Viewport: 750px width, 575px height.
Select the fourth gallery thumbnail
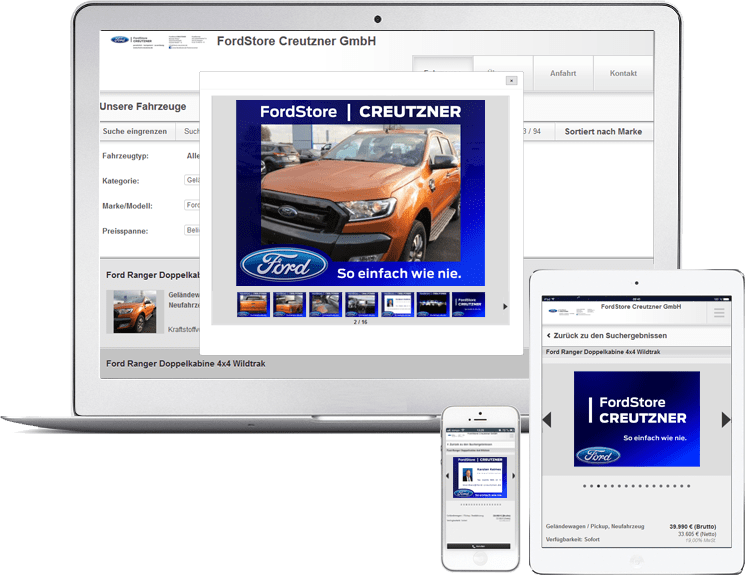click(x=361, y=305)
